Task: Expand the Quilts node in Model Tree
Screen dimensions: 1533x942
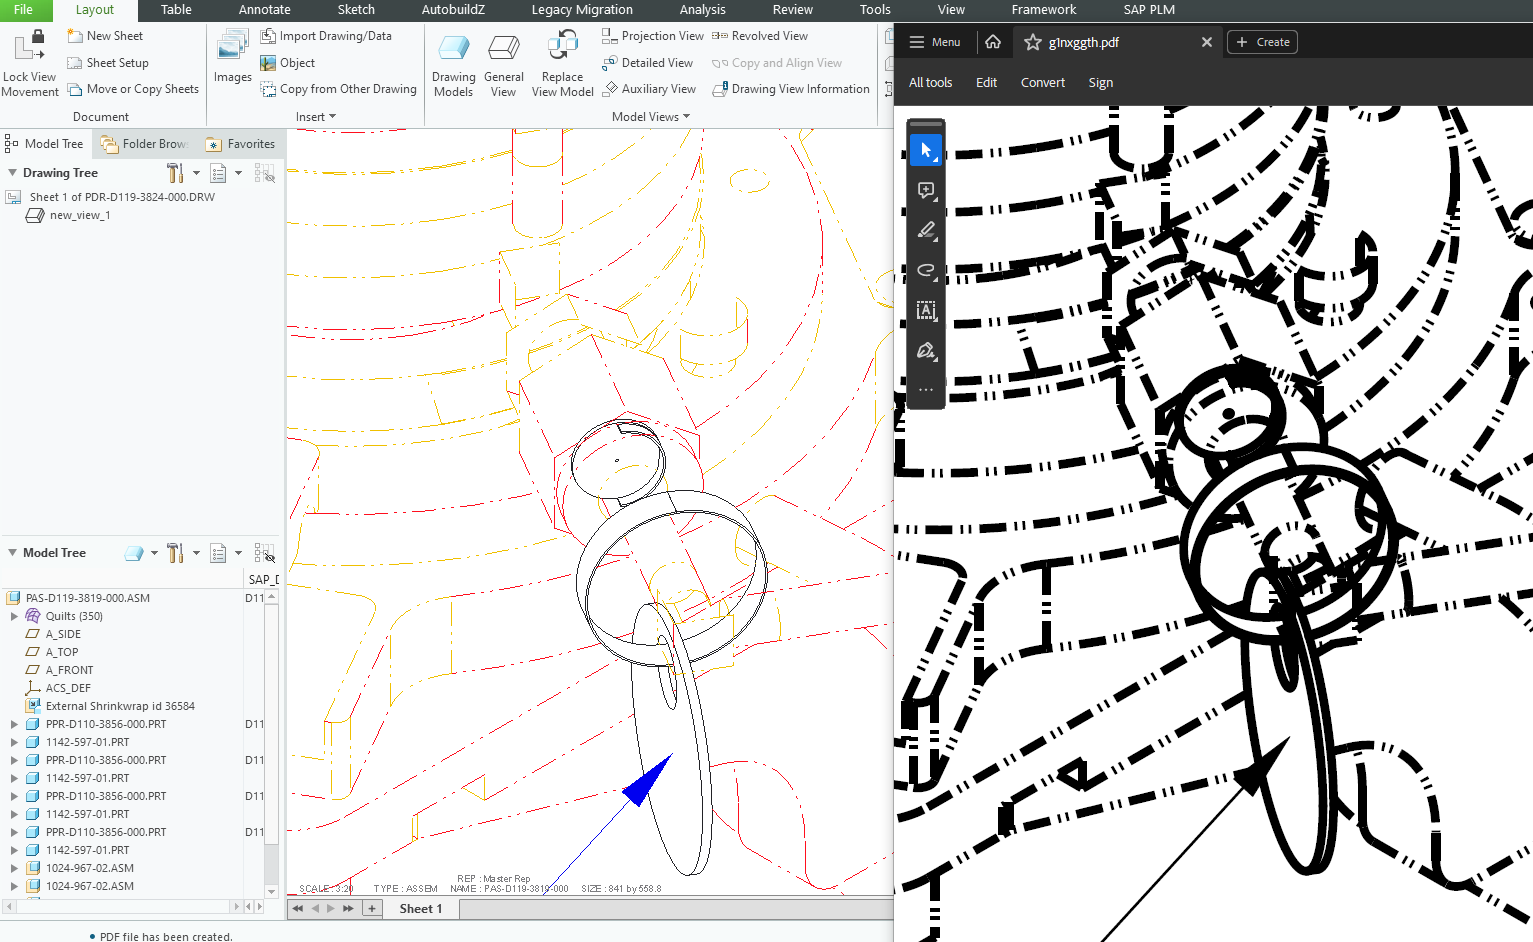Action: click(14, 615)
